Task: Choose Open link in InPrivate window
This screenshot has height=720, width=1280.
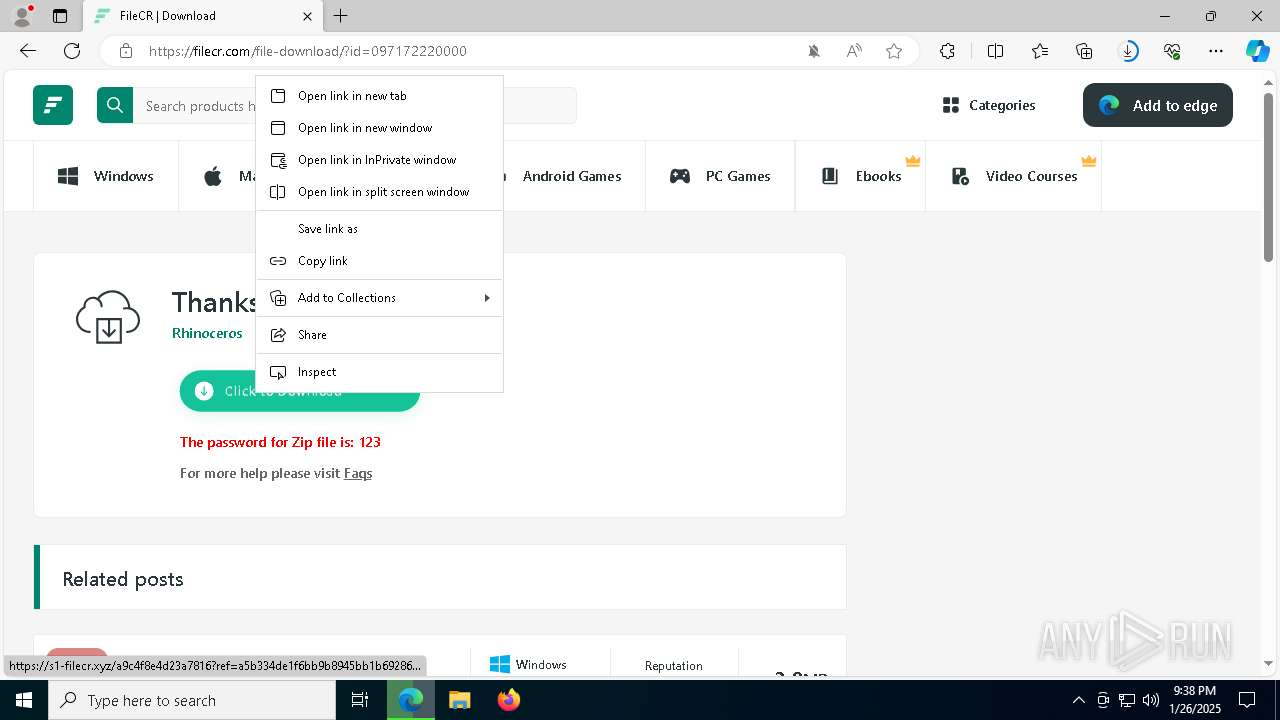Action: coord(379,160)
